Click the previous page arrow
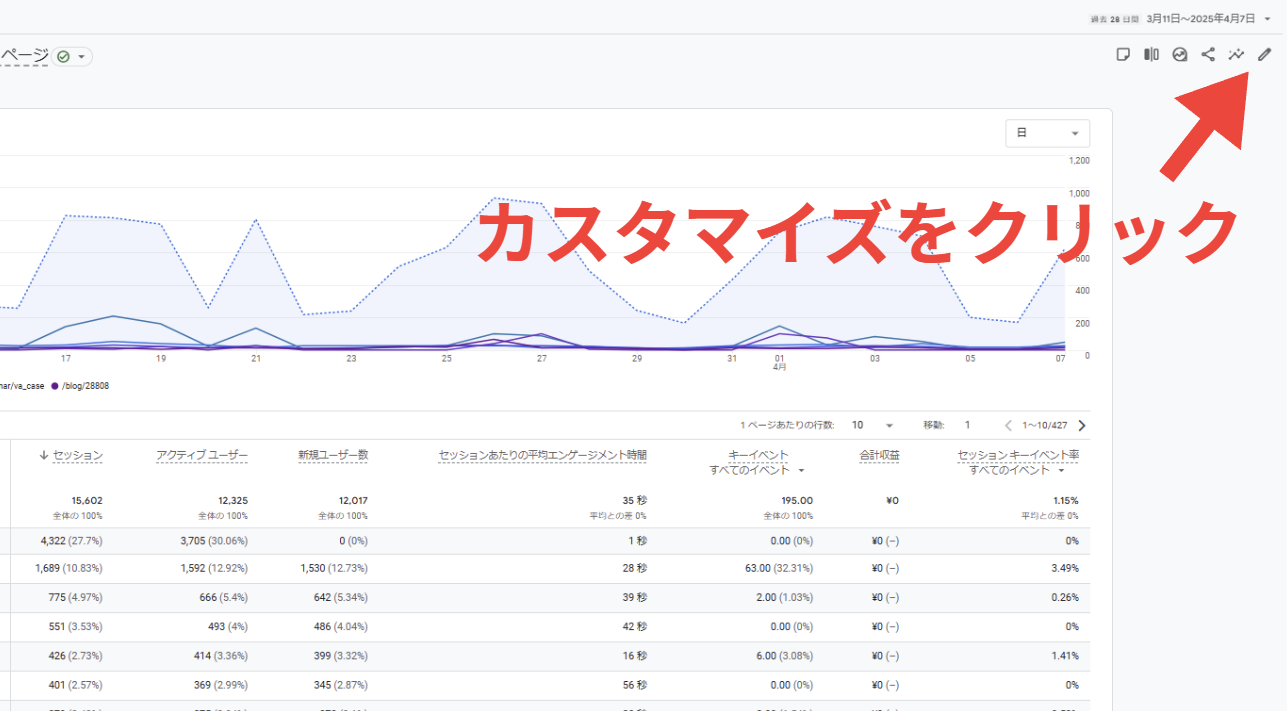 (1008, 425)
